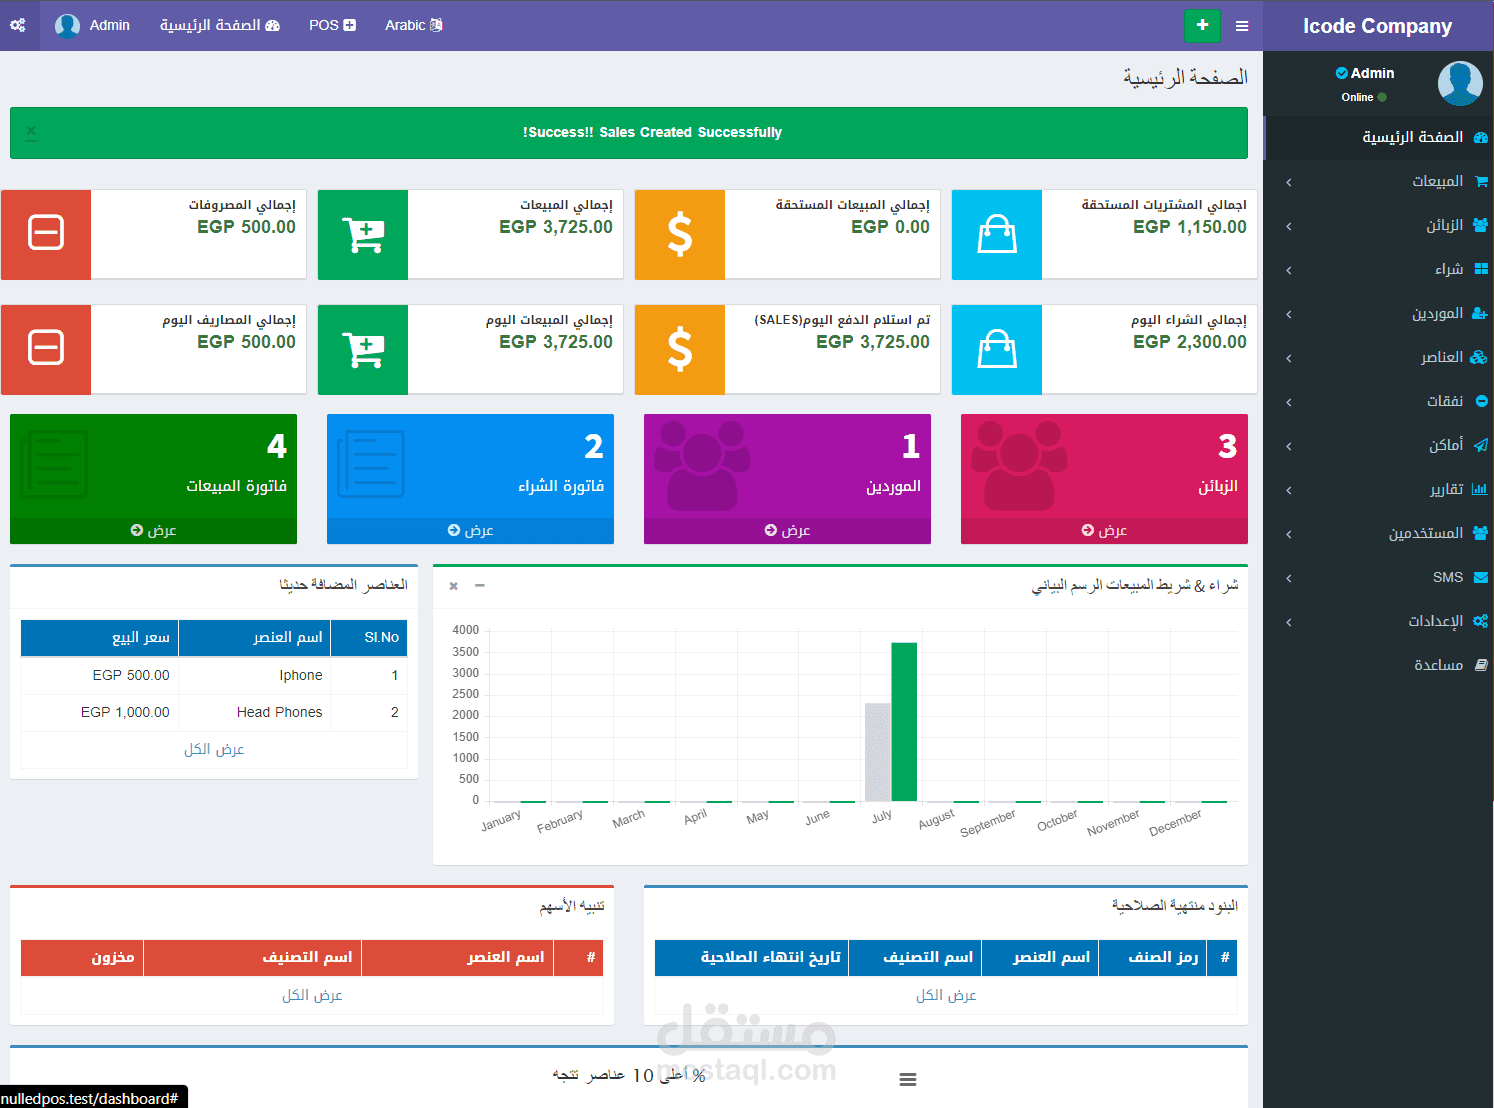Screen dimensions: 1494x1108
Task: Click the الإعدادات settings gears icon
Action: [x=1481, y=621]
